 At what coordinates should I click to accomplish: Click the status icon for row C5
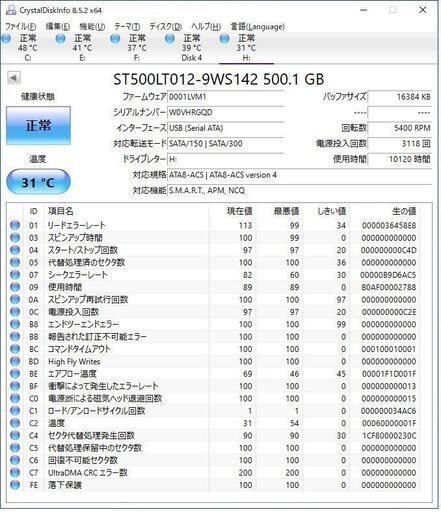[15, 447]
